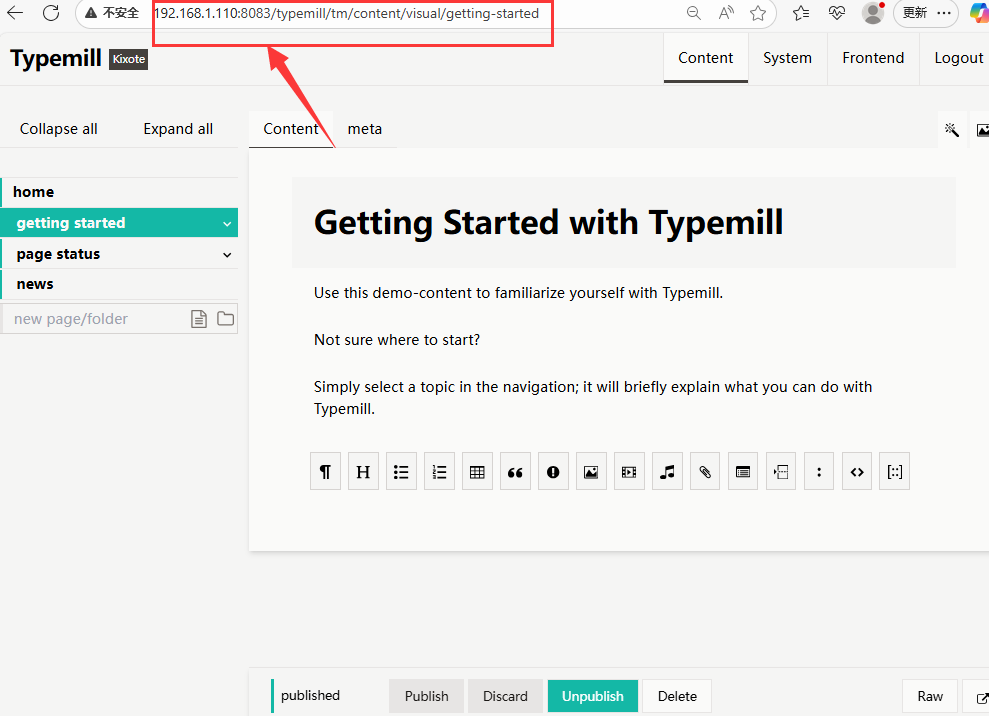The width and height of the screenshot is (989, 716).
Task: Edit the paragraph starting 'Simply select a topic'
Action: [x=593, y=397]
